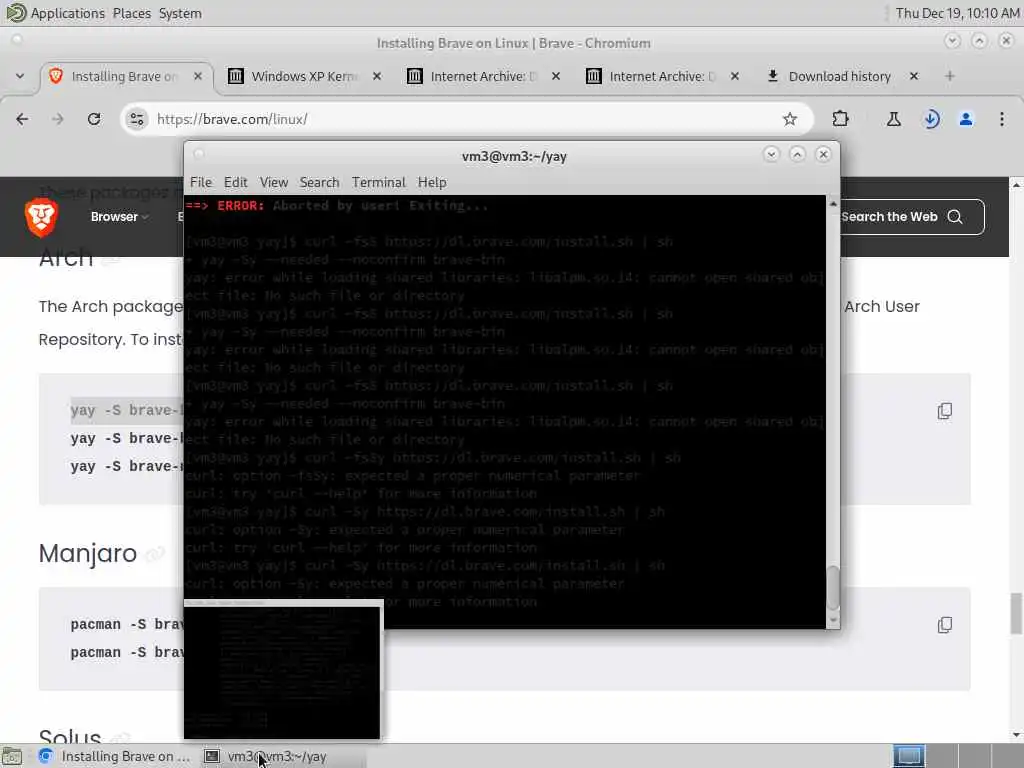Click the ERROR line in terminal
This screenshot has width=1024, height=768.
coord(336,206)
